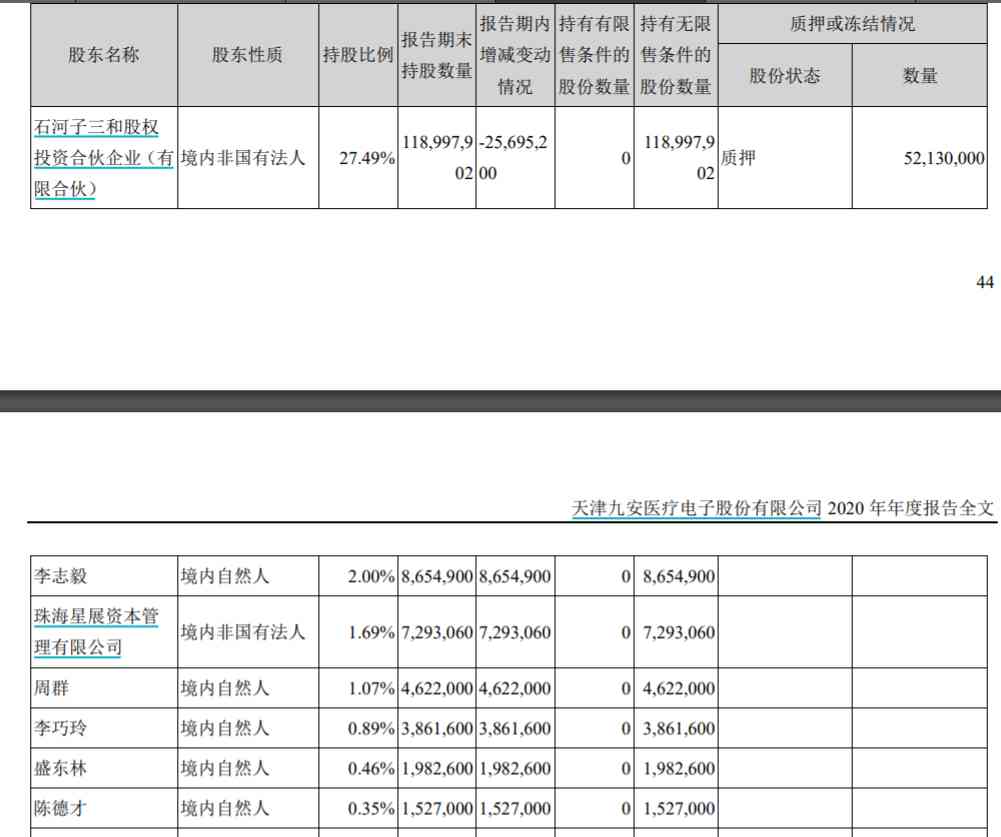Screen dimensions: 1001x837
Task: Select the 盛东林 shareholder name
Action: (61, 768)
